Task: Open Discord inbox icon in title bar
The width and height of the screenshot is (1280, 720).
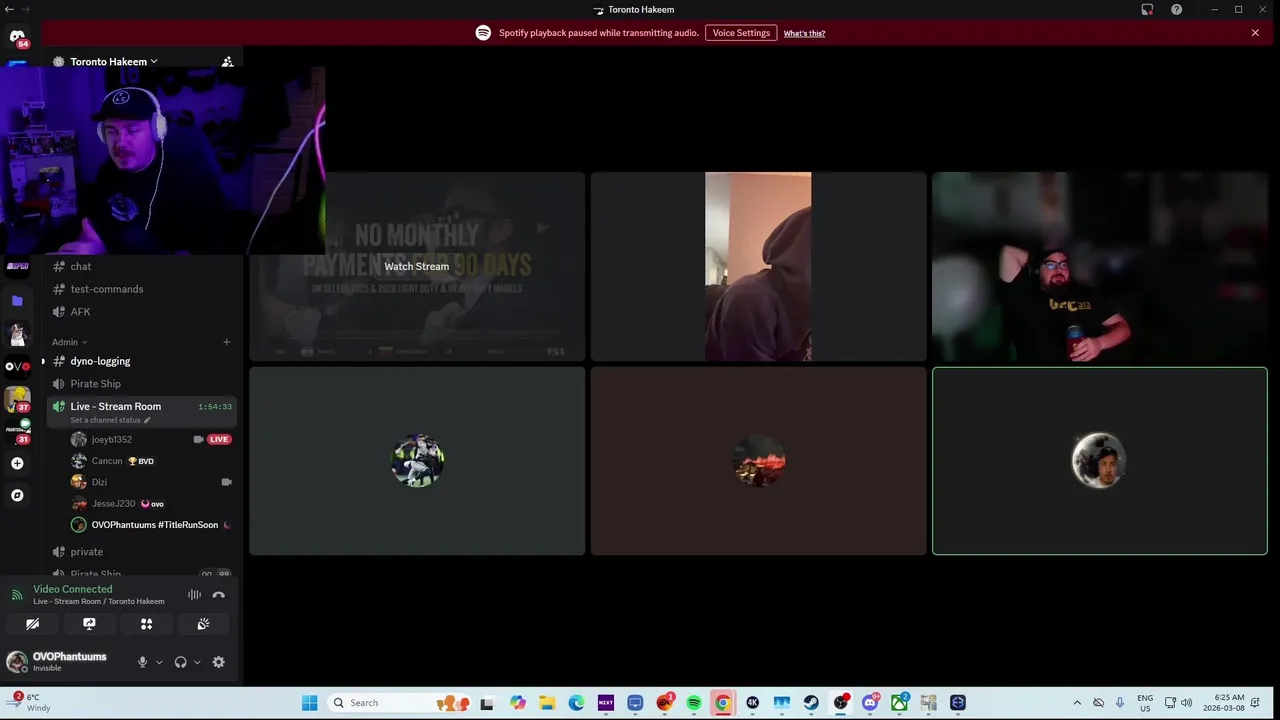Action: pyautogui.click(x=1148, y=9)
